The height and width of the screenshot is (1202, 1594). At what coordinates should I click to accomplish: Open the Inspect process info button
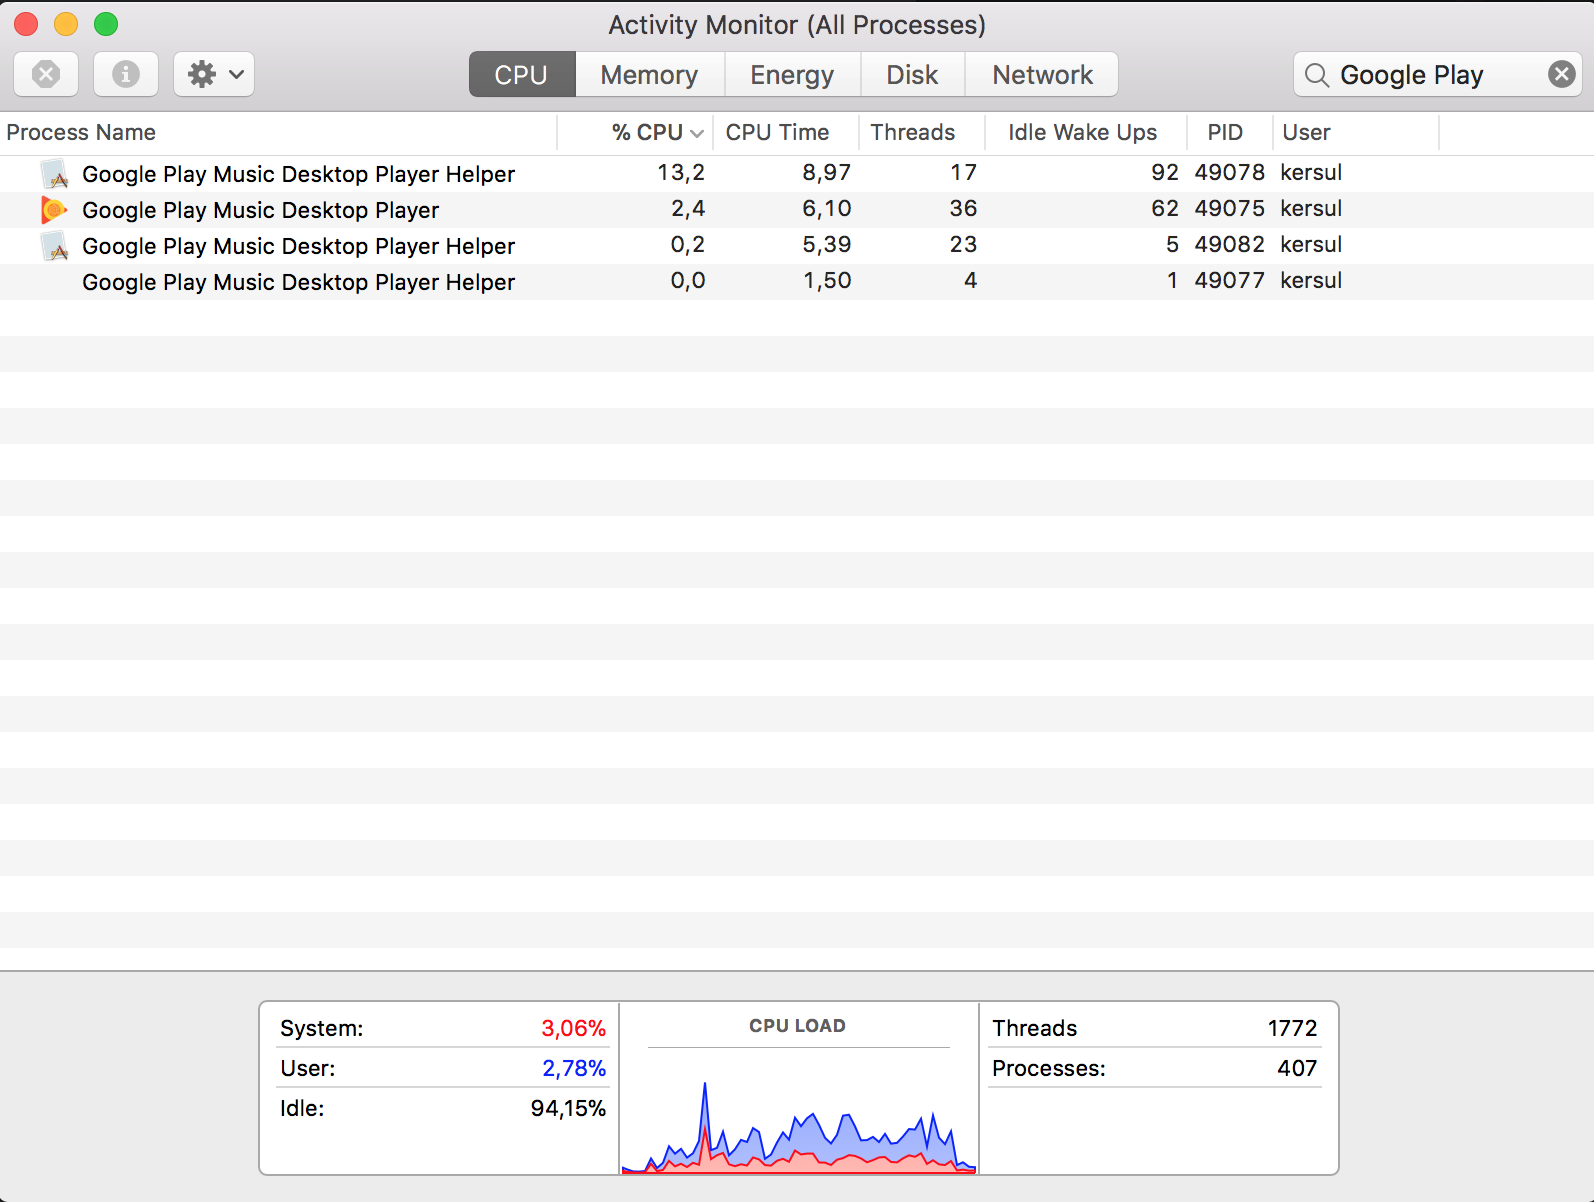pyautogui.click(x=126, y=74)
